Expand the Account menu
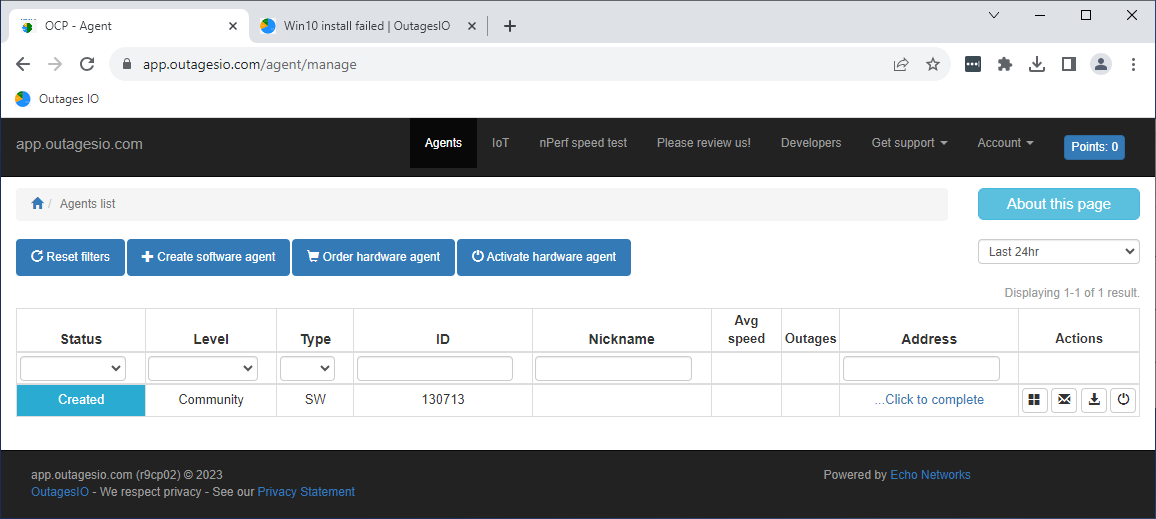Screen dimensions: 1156x519 (x=1006, y=143)
